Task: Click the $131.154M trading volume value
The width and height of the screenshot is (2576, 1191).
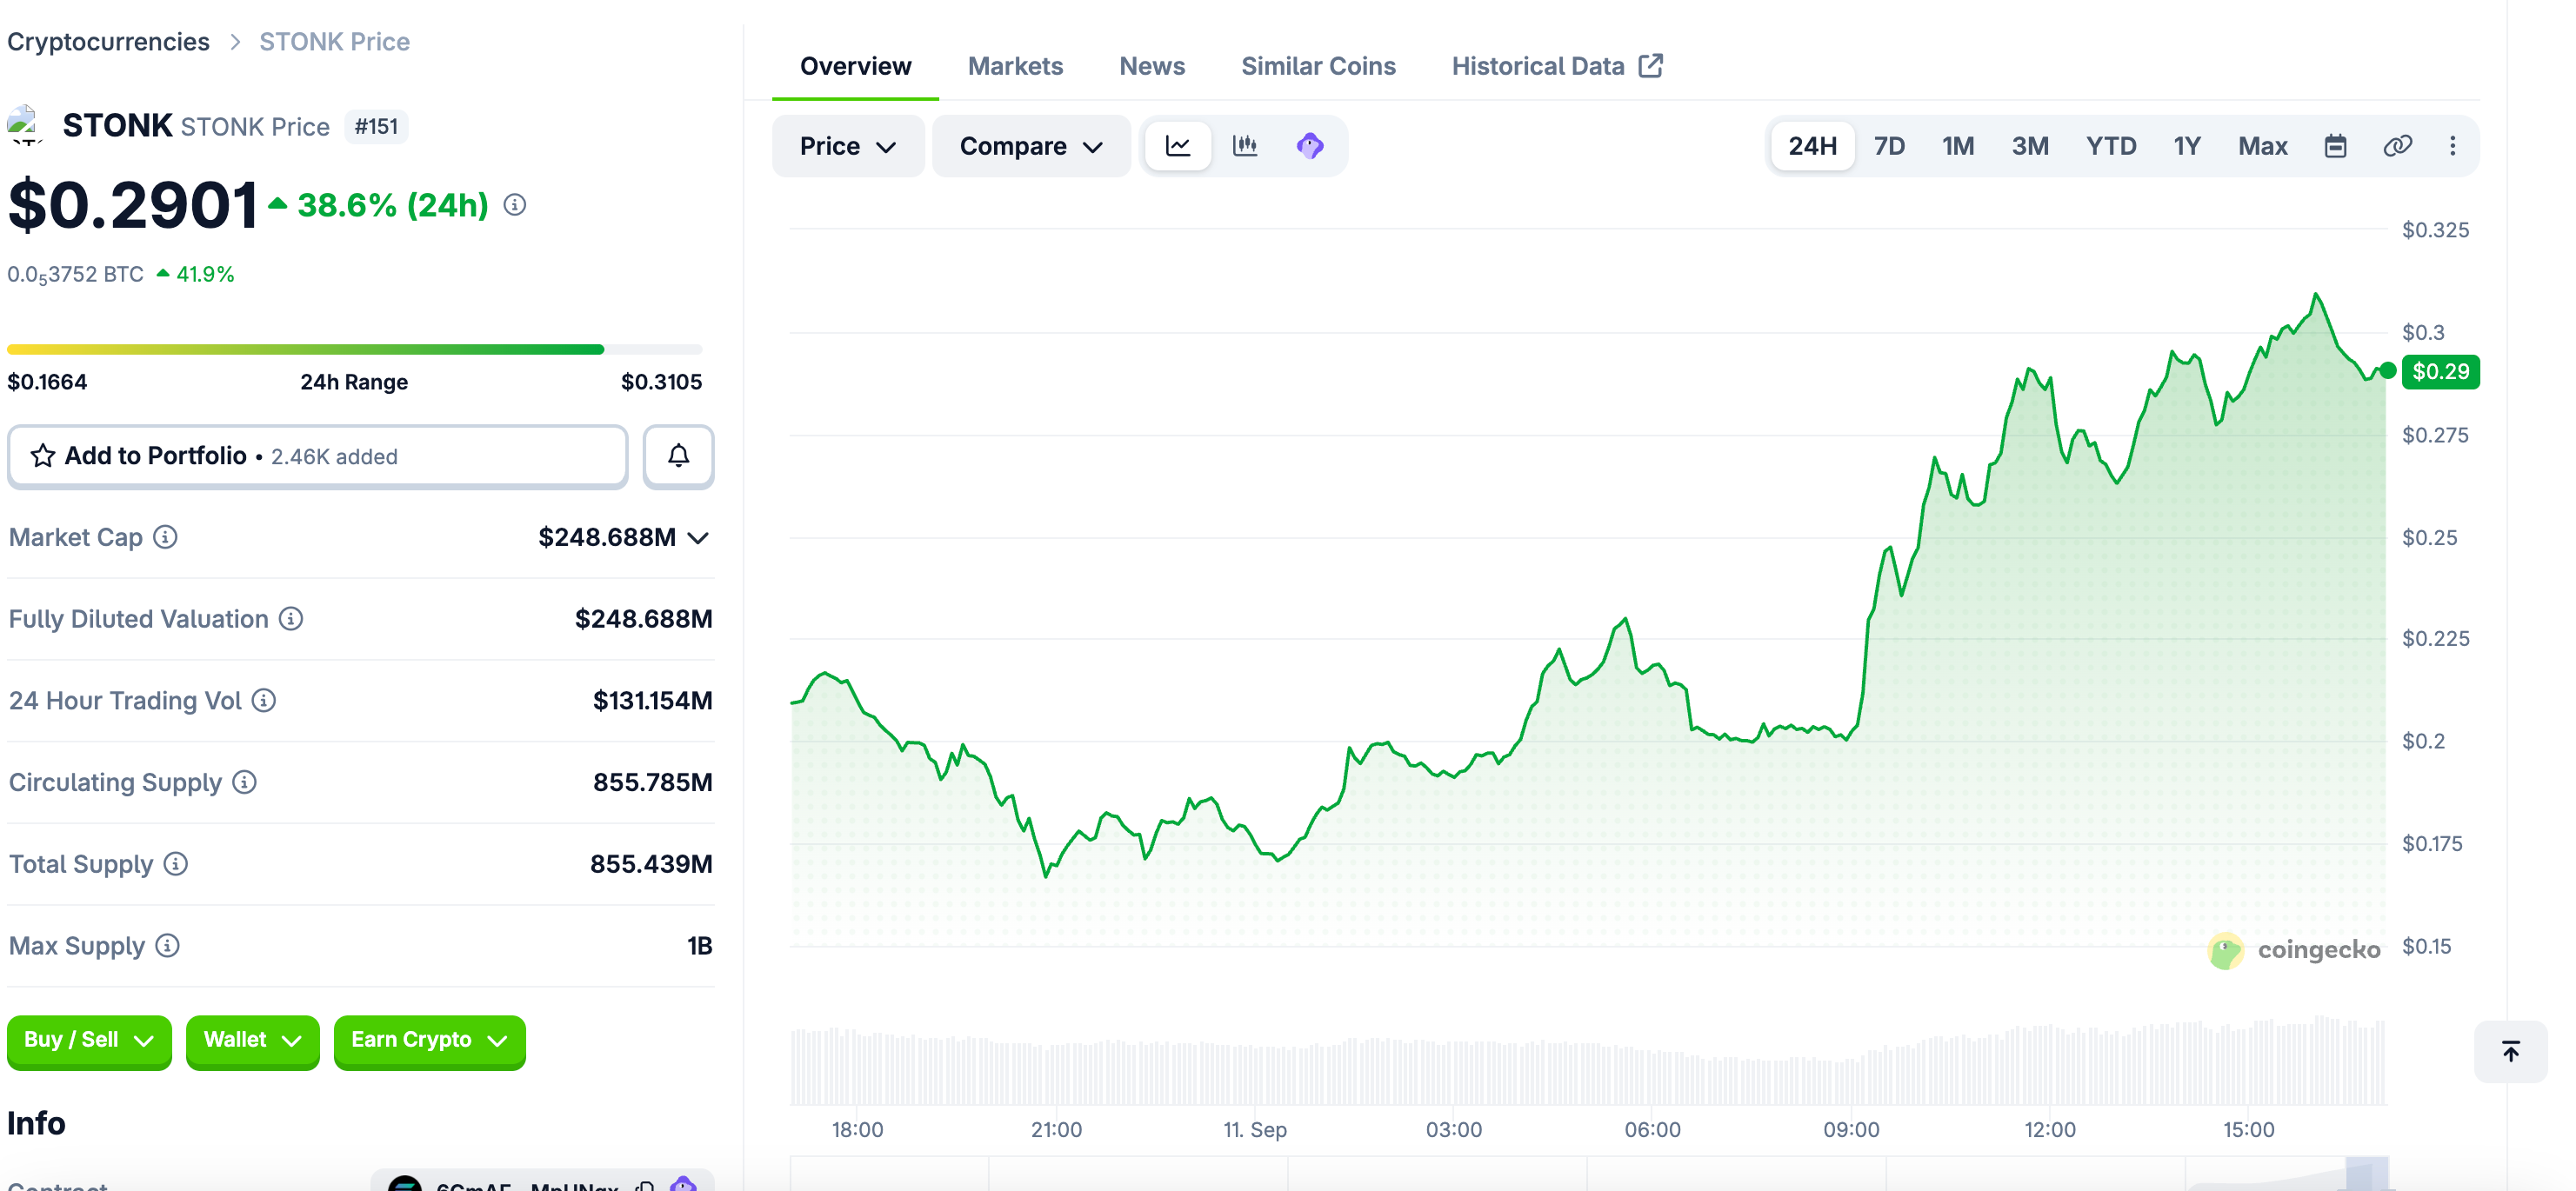Action: pyautogui.click(x=652, y=700)
